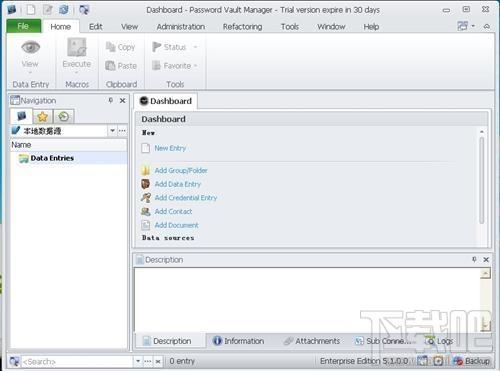The image size is (500, 371).
Task: Click the search magnifier icon in status bar
Action: (14, 361)
